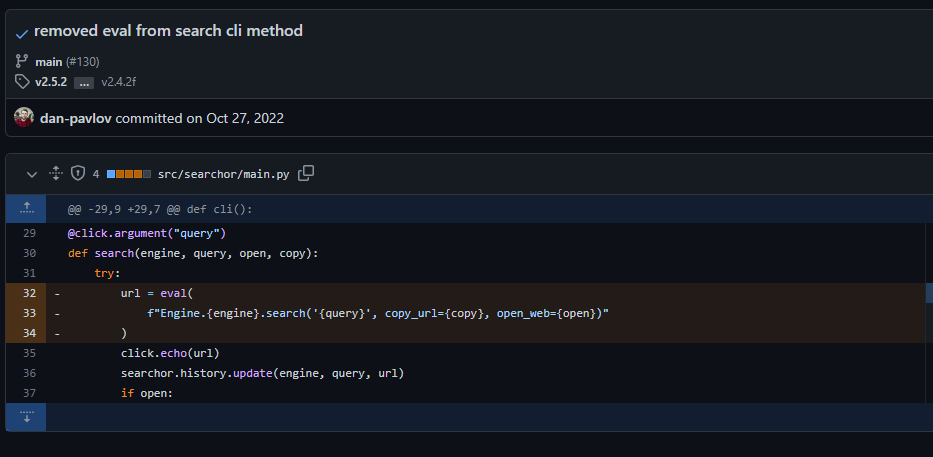Click the expand all lines icon
933x457 pixels.
click(x=56, y=174)
